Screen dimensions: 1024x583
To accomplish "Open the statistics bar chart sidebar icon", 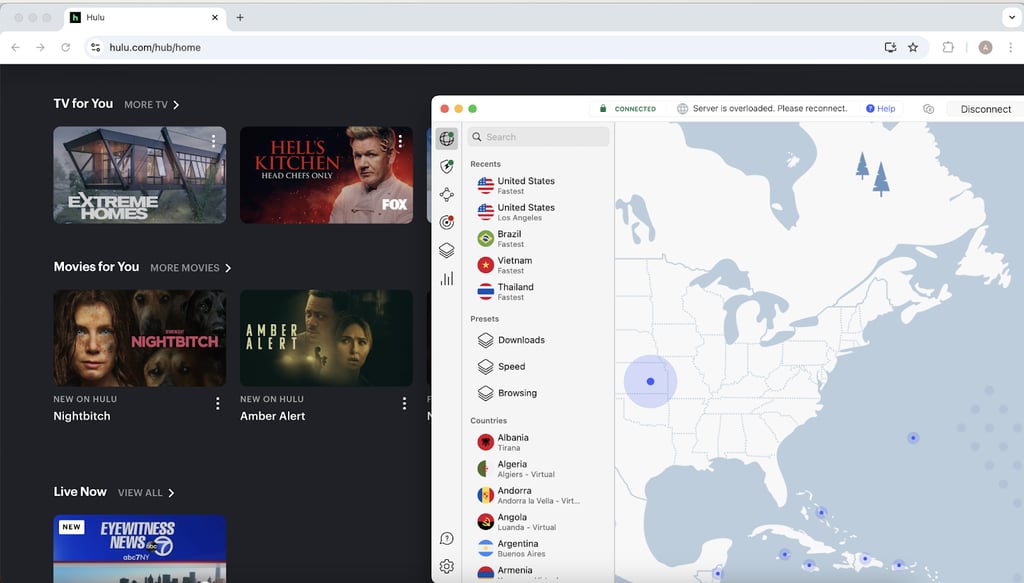I will pyautogui.click(x=447, y=279).
